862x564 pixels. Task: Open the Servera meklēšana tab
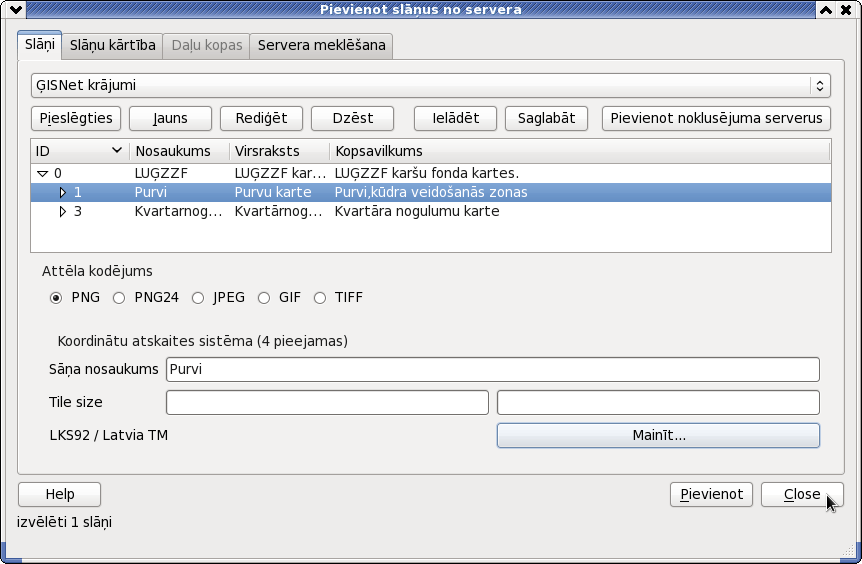tap(322, 46)
